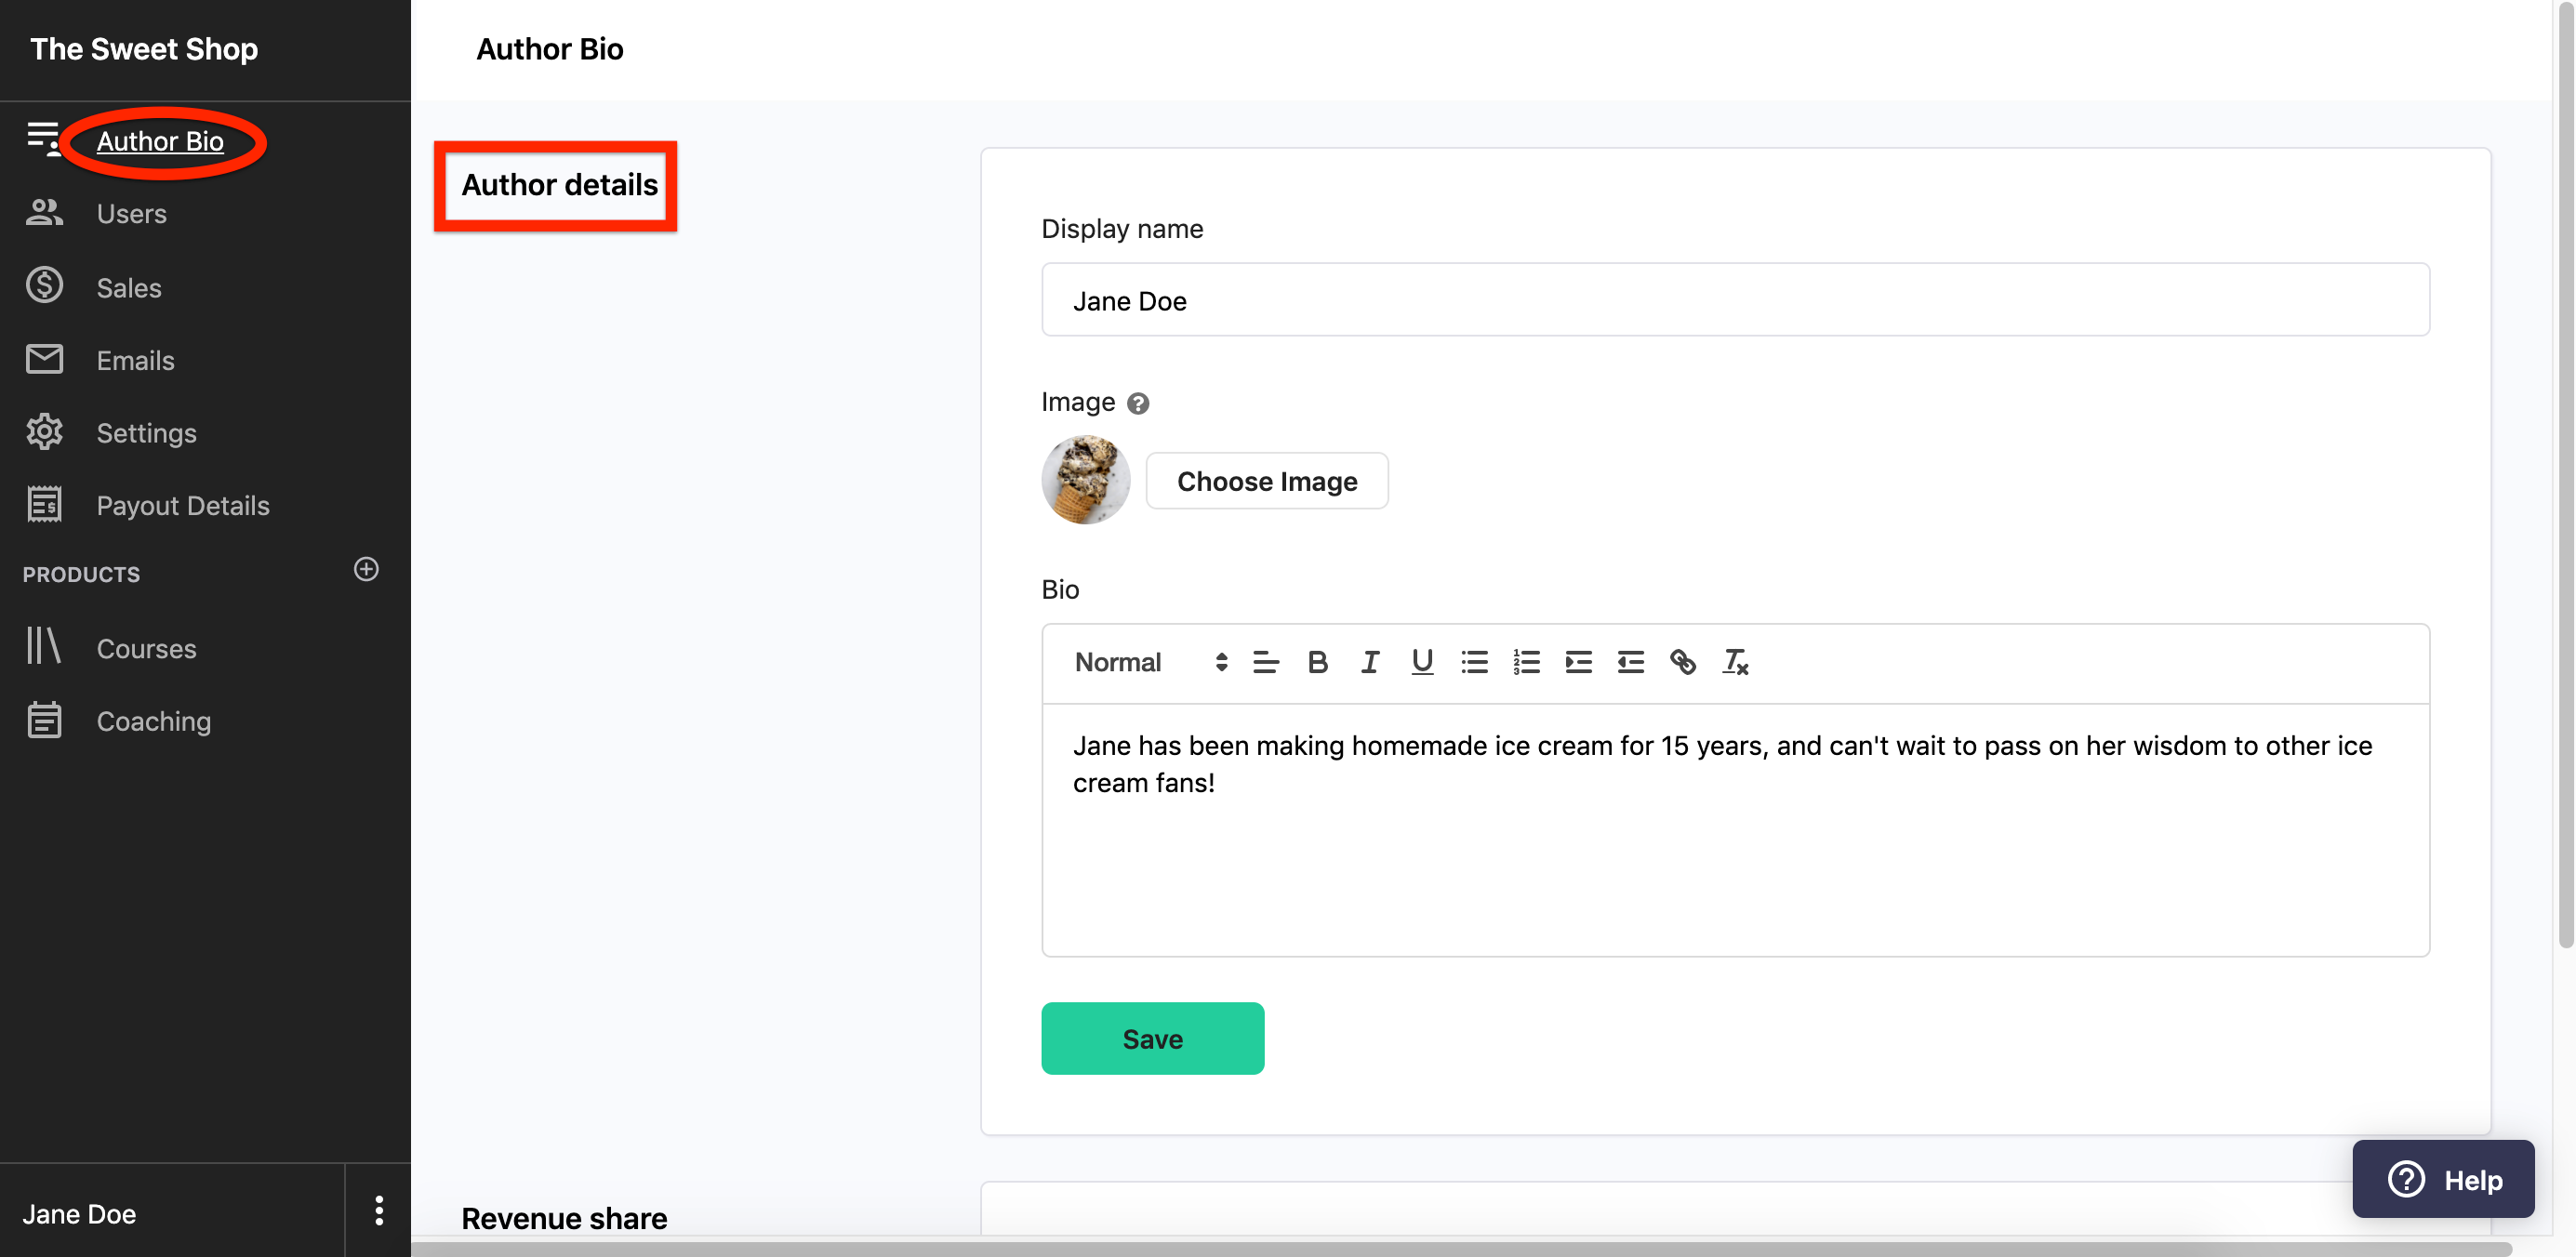Image resolution: width=2576 pixels, height=1257 pixels.
Task: Click the Display name label
Action: click(x=1122, y=229)
